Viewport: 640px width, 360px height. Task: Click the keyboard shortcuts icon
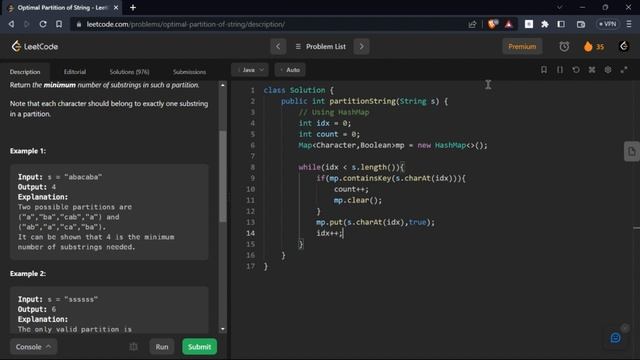click(592, 70)
